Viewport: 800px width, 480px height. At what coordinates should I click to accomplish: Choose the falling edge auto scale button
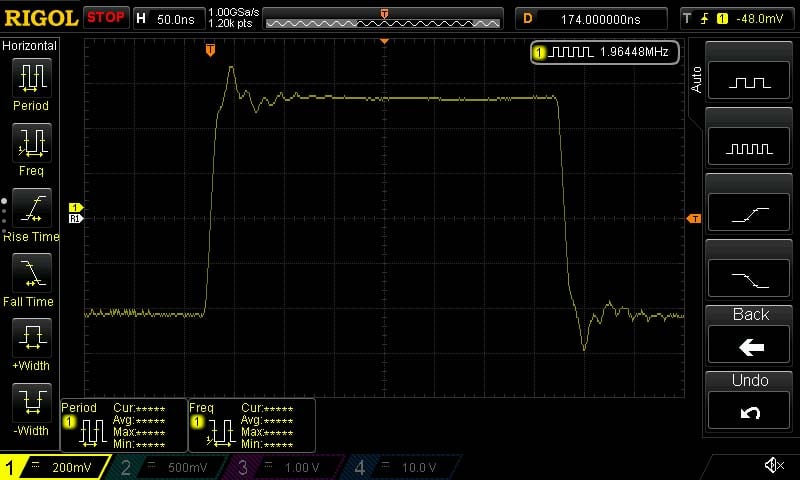[x=748, y=279]
